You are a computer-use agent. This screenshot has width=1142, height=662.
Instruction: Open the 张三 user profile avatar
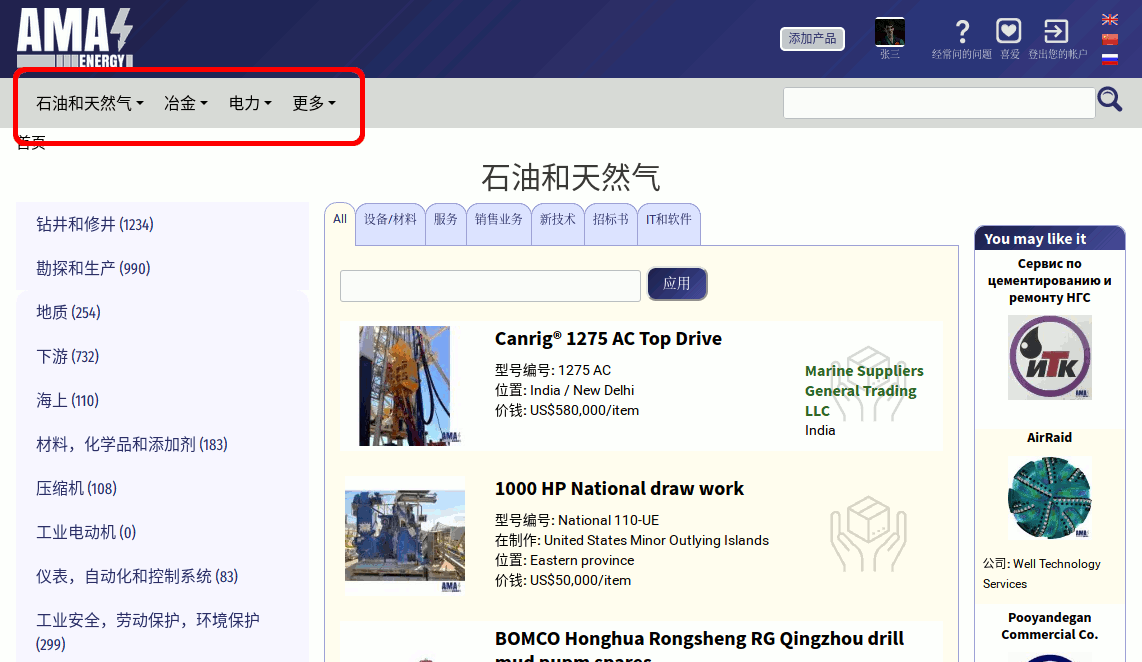[889, 33]
